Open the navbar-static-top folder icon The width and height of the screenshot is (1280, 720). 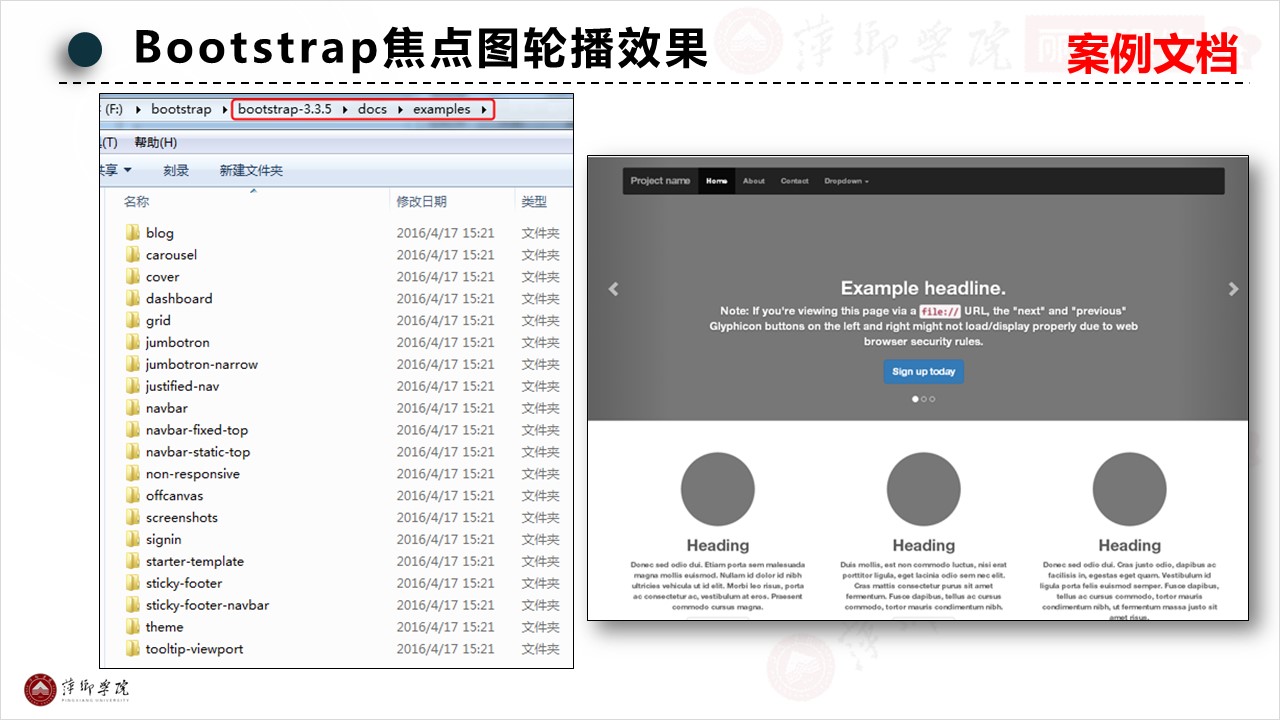tap(133, 452)
